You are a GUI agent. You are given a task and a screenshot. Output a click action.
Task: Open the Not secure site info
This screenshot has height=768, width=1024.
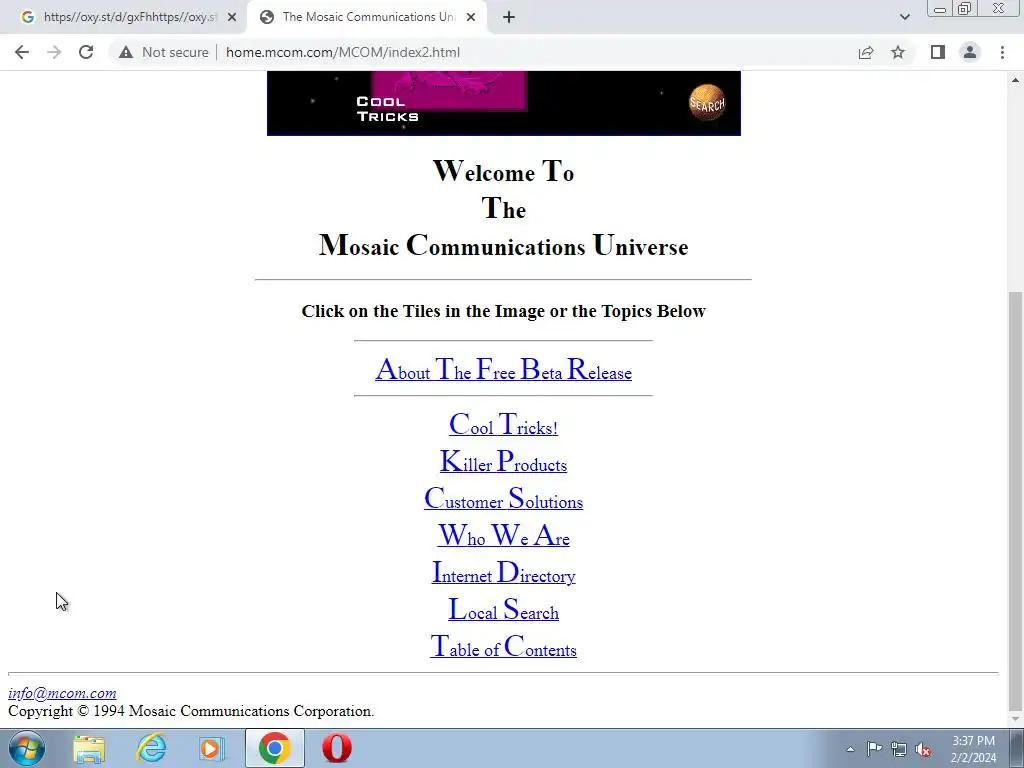tap(164, 52)
